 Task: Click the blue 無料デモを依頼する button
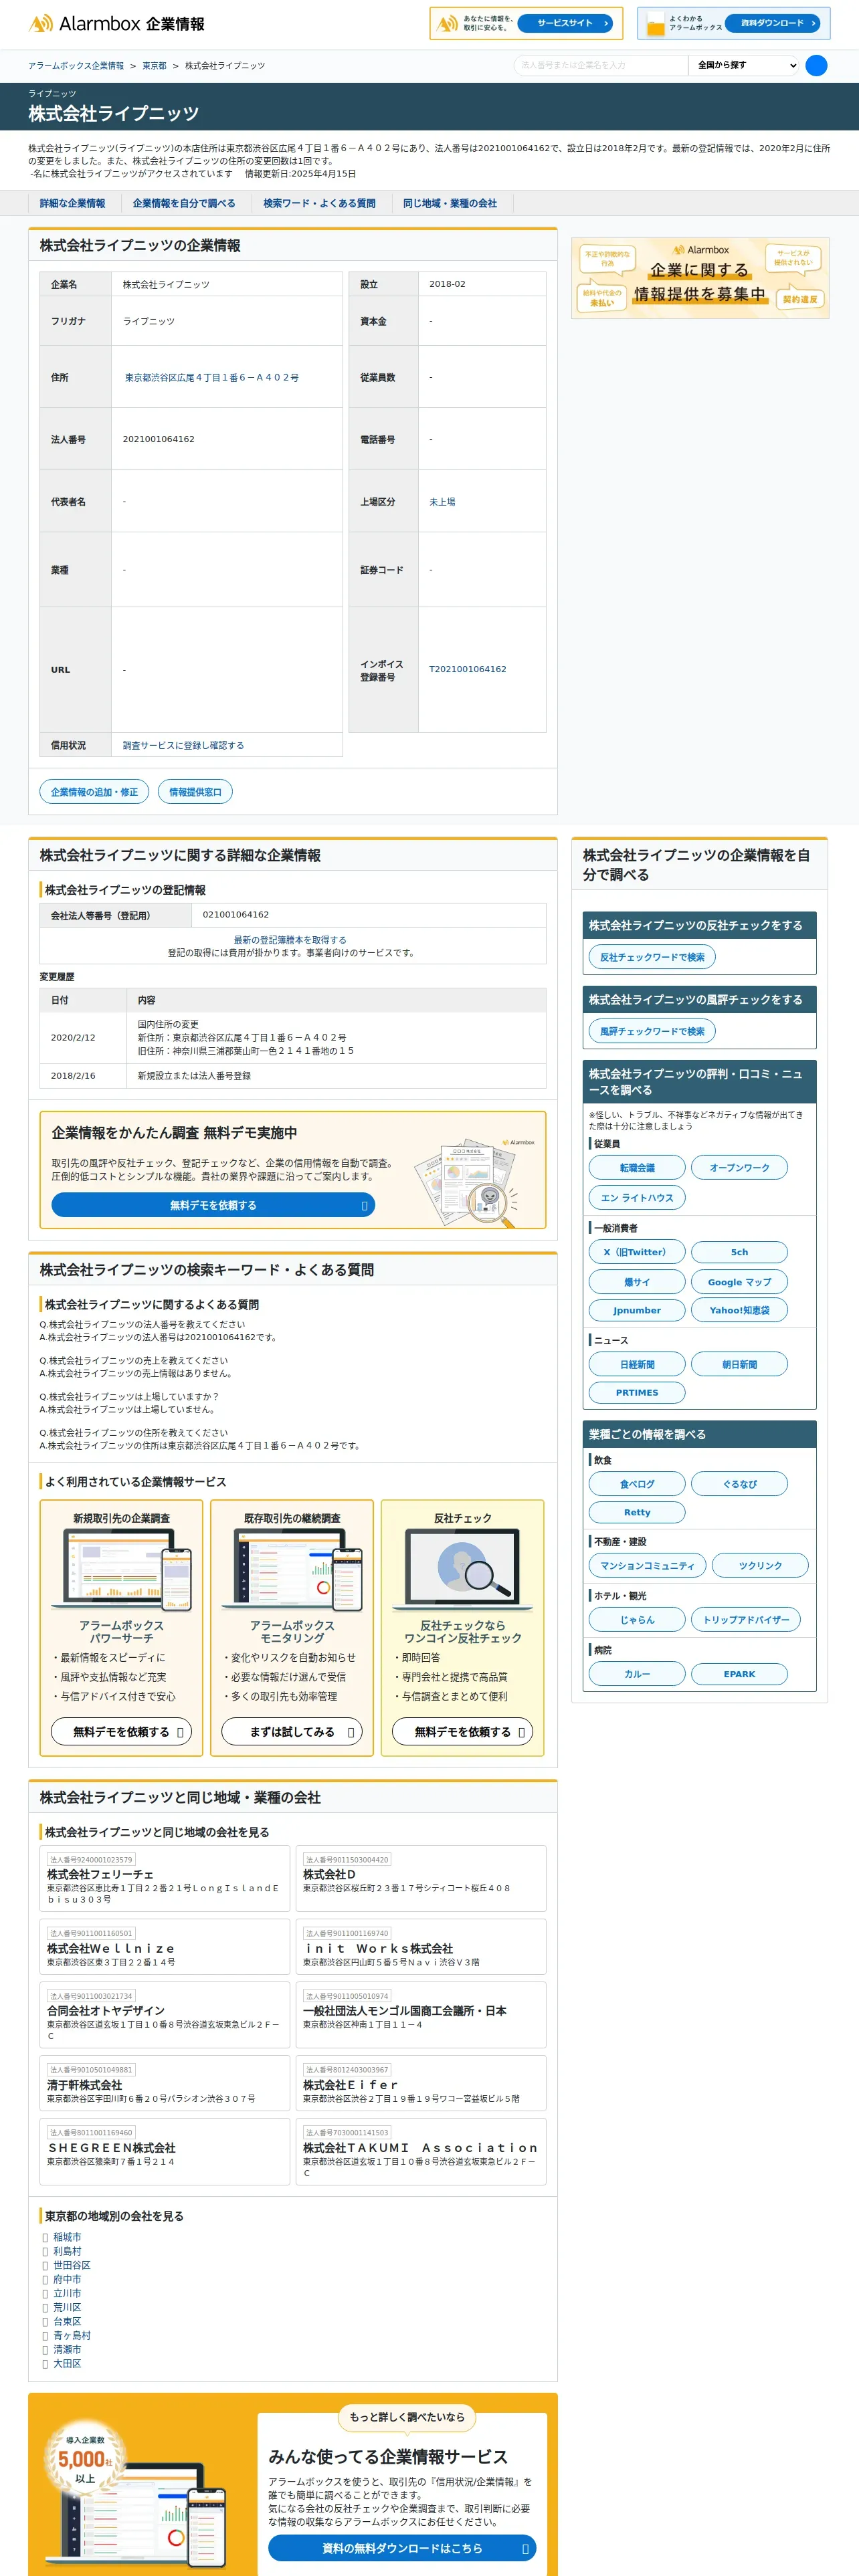[x=213, y=1205]
